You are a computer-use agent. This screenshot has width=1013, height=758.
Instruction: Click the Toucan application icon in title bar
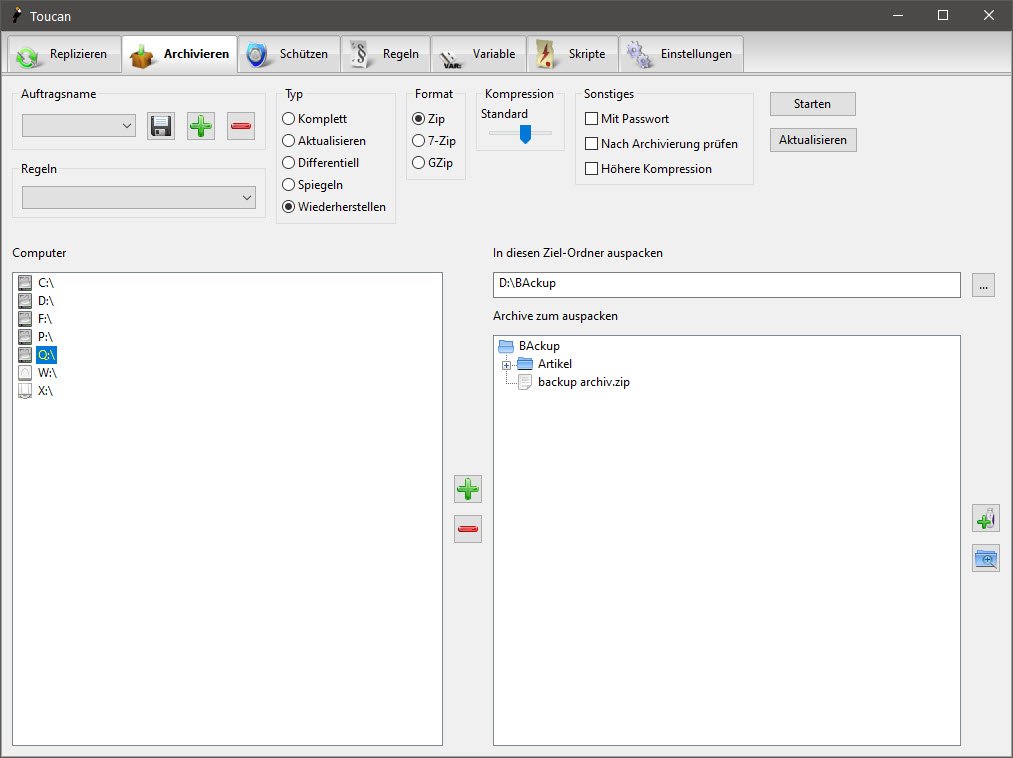[17, 16]
